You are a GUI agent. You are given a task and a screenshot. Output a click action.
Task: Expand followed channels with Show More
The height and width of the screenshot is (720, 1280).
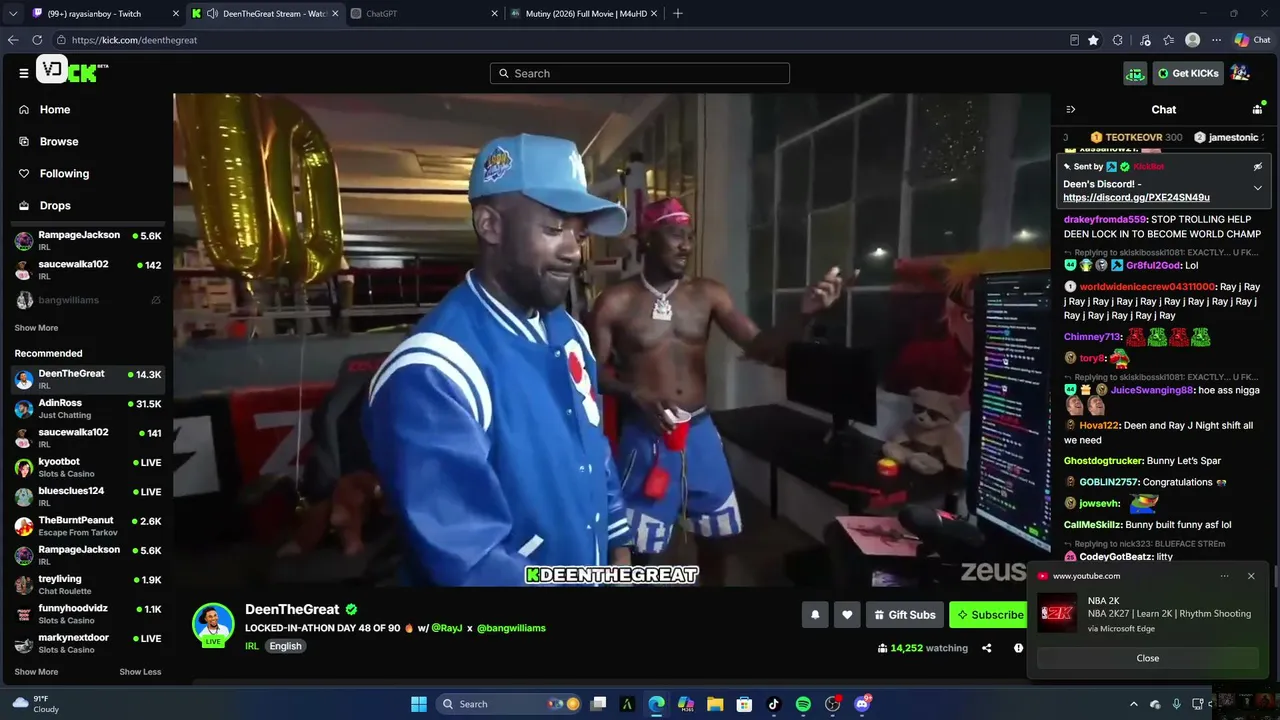[36, 328]
